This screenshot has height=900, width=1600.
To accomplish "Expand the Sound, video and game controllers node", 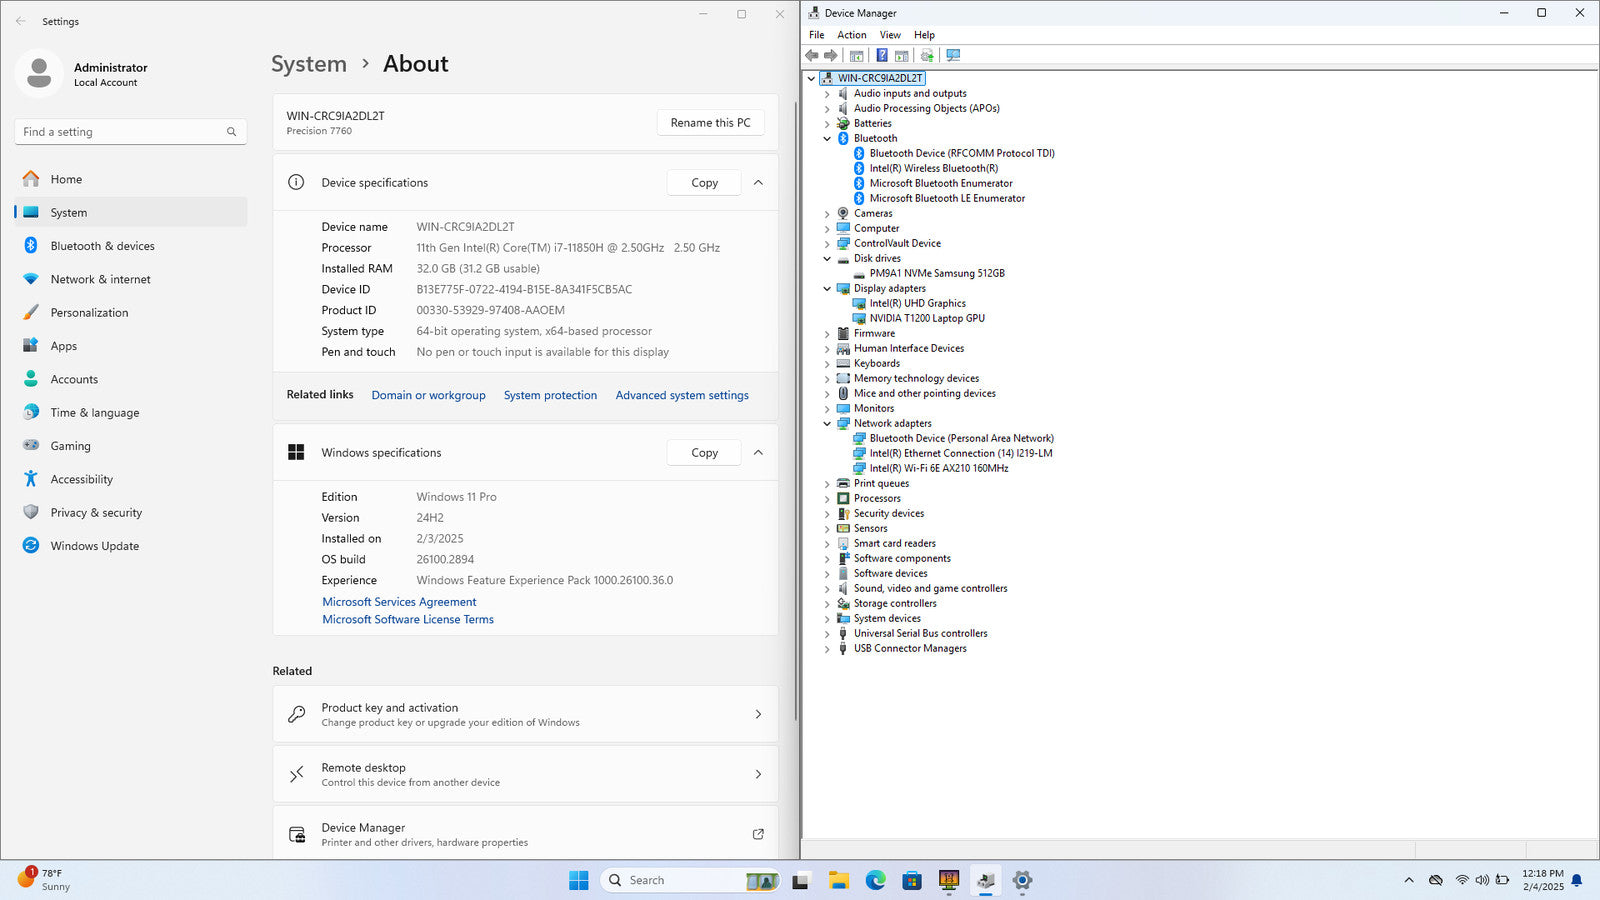I will (x=827, y=588).
